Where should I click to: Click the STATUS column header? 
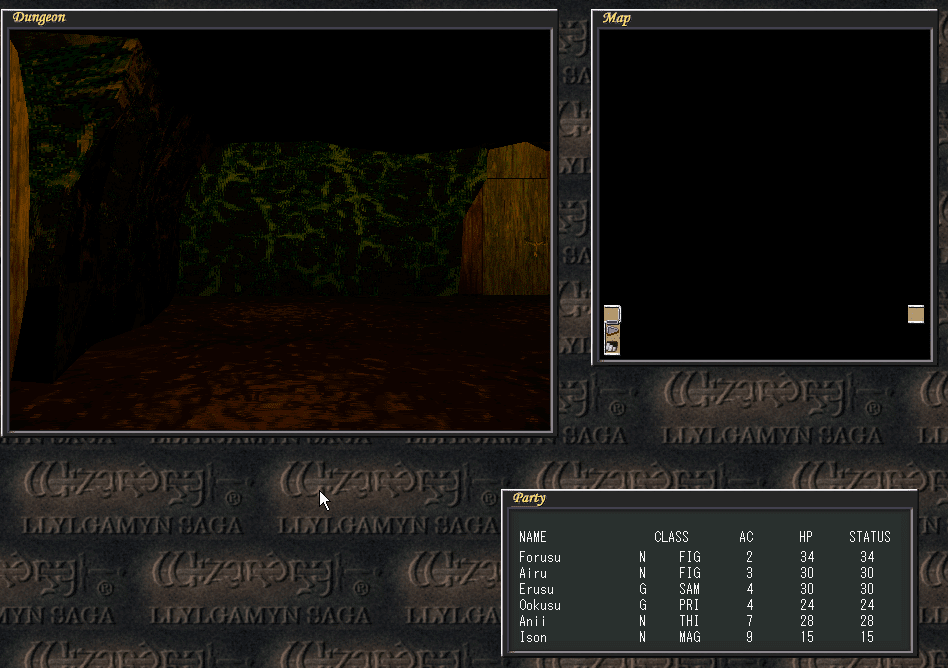[x=869, y=537]
